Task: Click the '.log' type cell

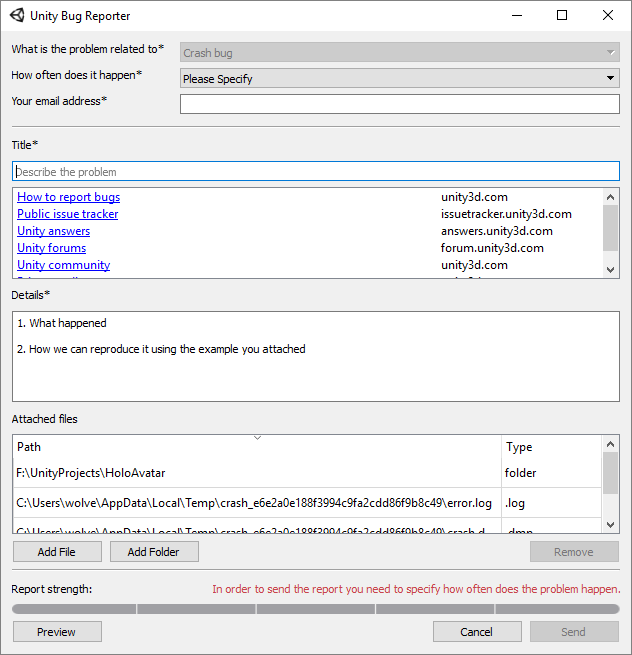Action: (x=551, y=503)
